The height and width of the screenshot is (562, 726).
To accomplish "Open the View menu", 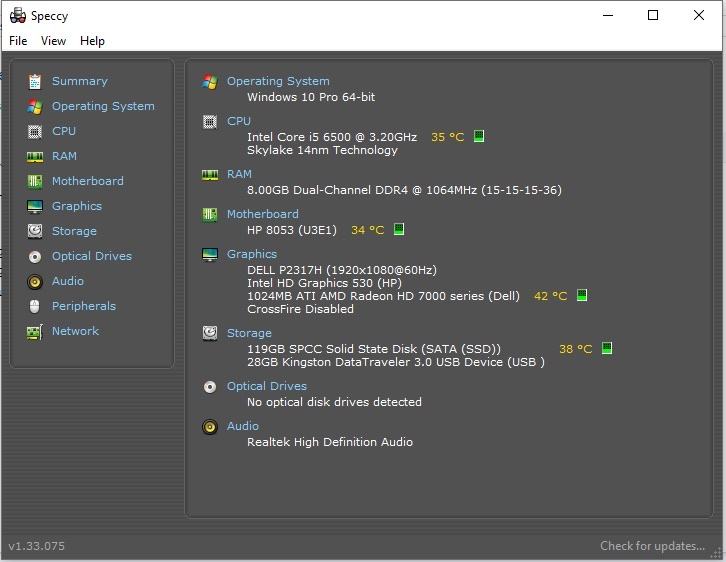I will (x=53, y=41).
